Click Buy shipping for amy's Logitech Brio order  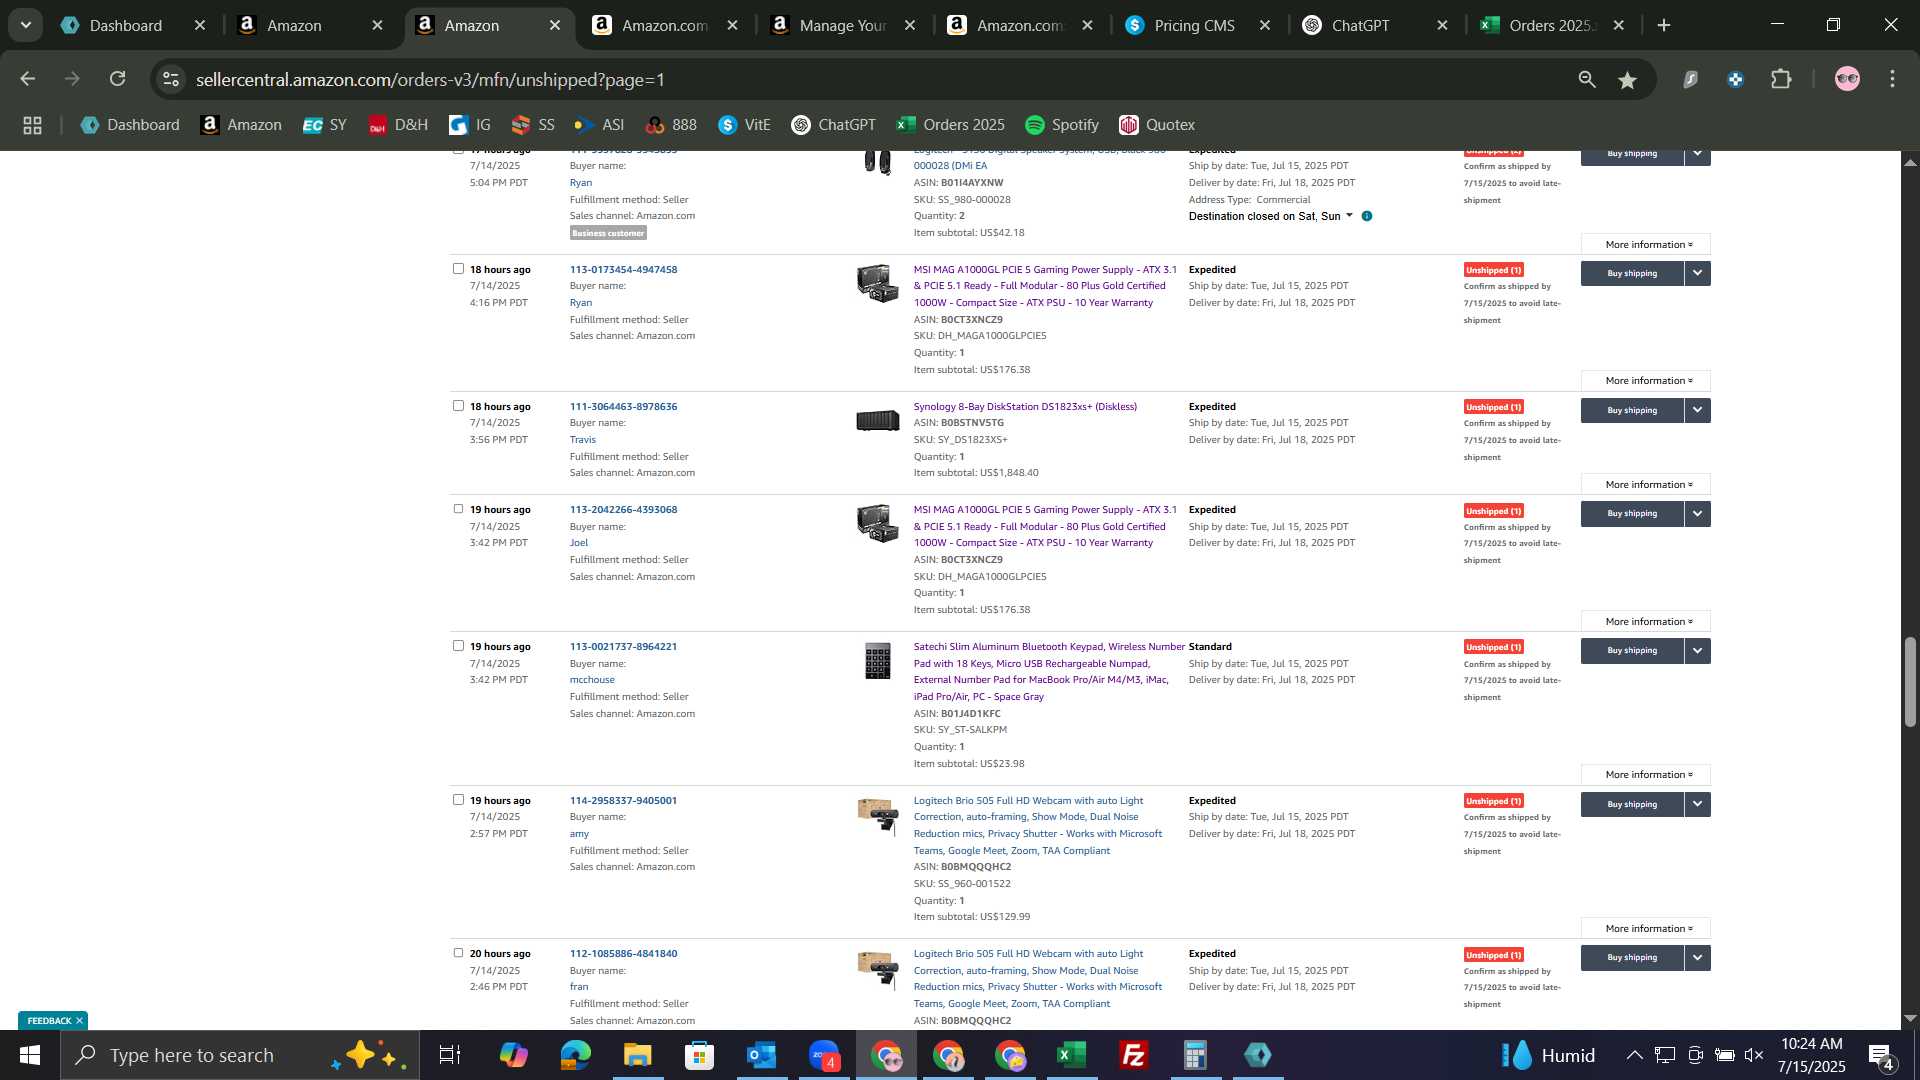pyautogui.click(x=1632, y=804)
